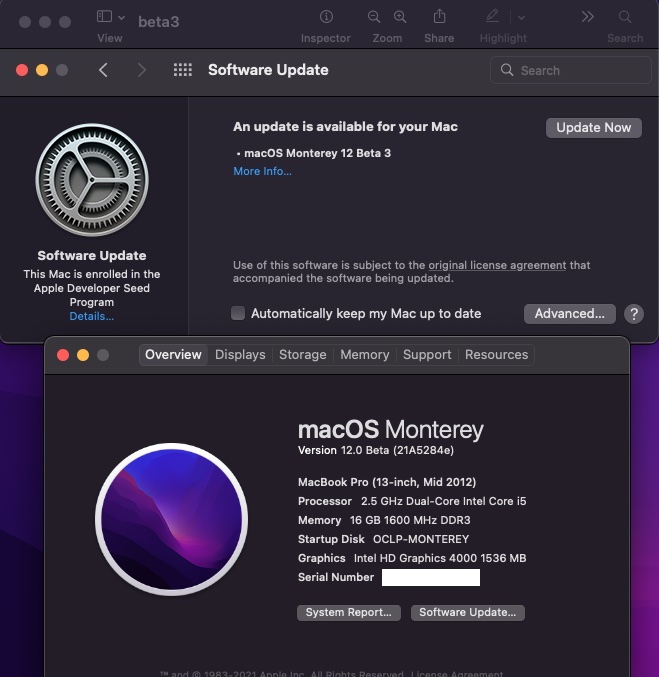Click the Update Now button
The image size is (659, 677).
pos(593,128)
